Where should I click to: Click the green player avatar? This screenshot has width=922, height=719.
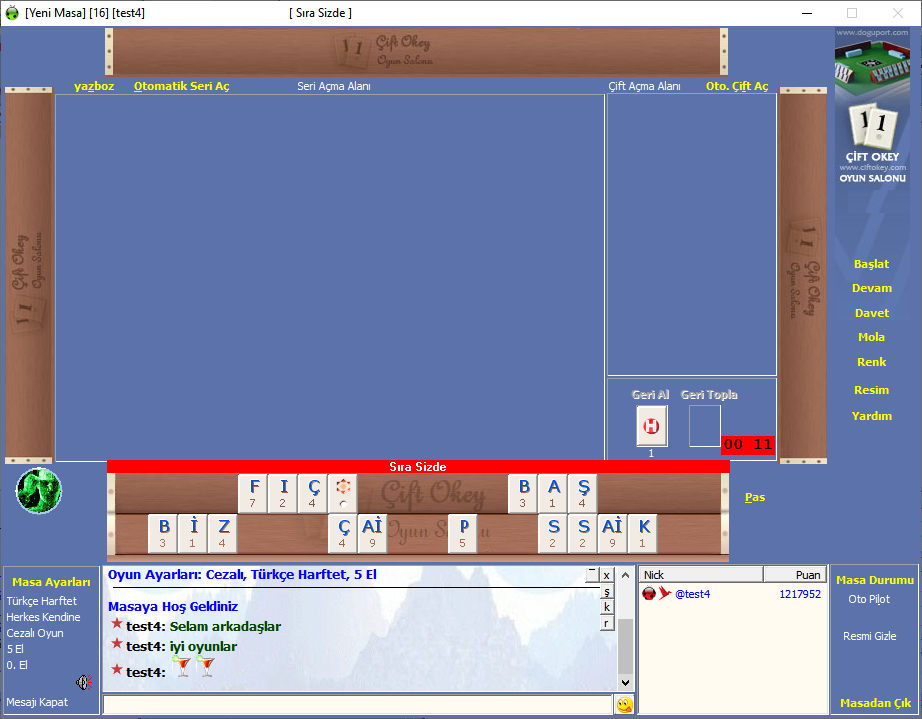click(x=39, y=491)
